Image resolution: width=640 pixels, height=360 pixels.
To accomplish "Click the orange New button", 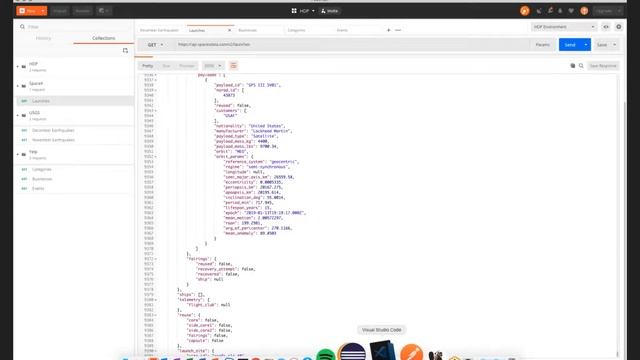I will (x=28, y=11).
